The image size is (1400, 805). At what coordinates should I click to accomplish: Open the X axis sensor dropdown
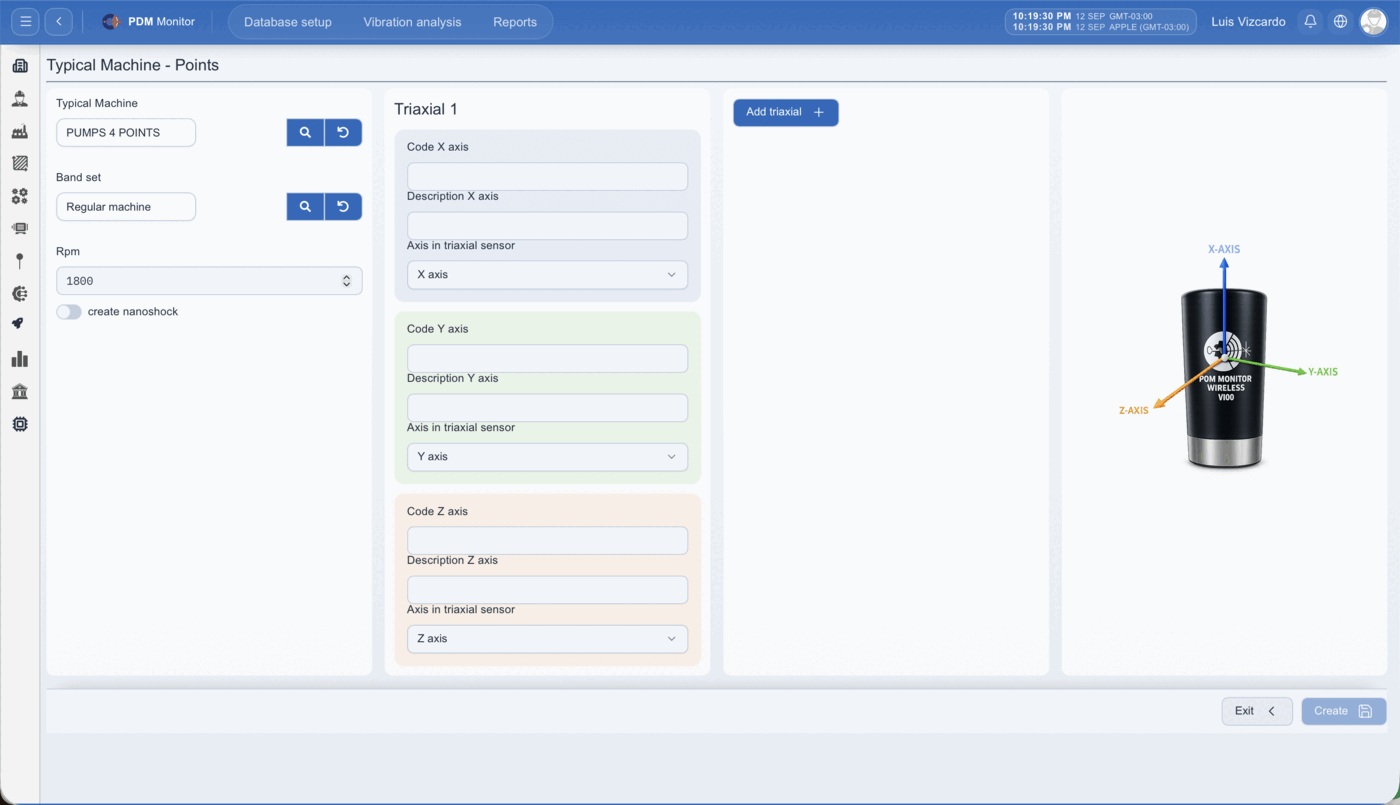(x=547, y=274)
